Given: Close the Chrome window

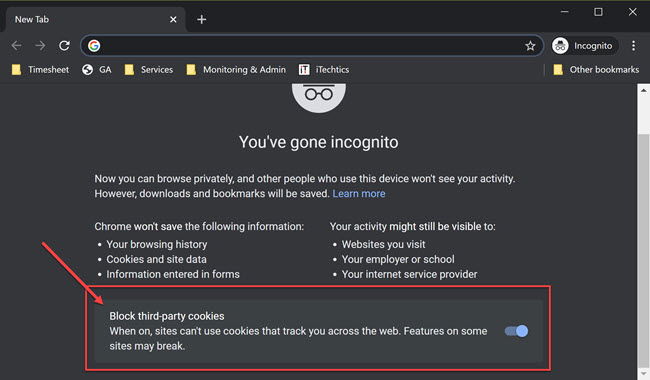Looking at the screenshot, I should pos(633,12).
